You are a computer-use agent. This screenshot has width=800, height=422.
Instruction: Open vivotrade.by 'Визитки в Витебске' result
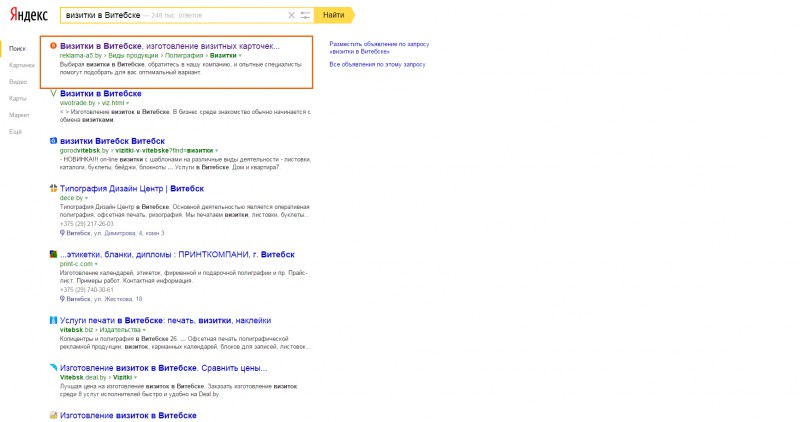click(x=101, y=93)
